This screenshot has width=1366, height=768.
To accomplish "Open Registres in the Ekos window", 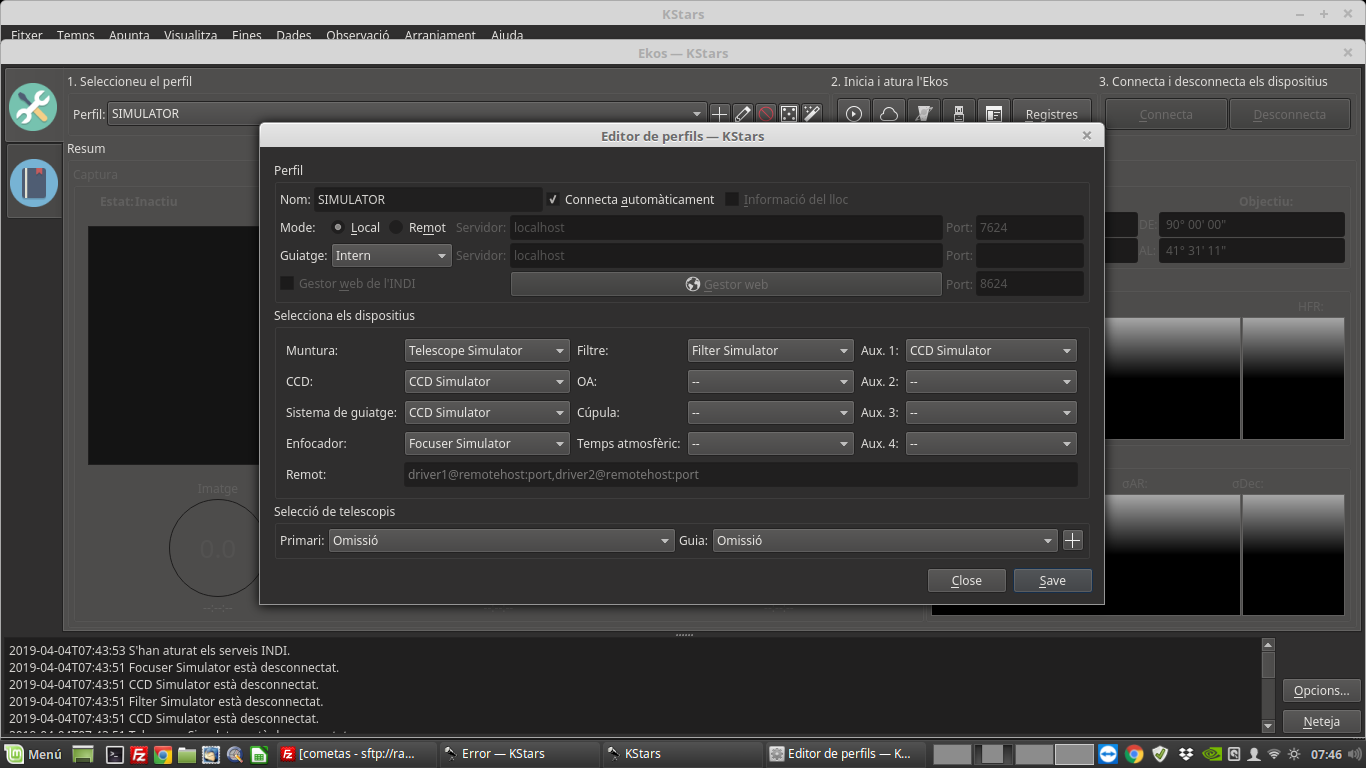I will coord(1052,114).
